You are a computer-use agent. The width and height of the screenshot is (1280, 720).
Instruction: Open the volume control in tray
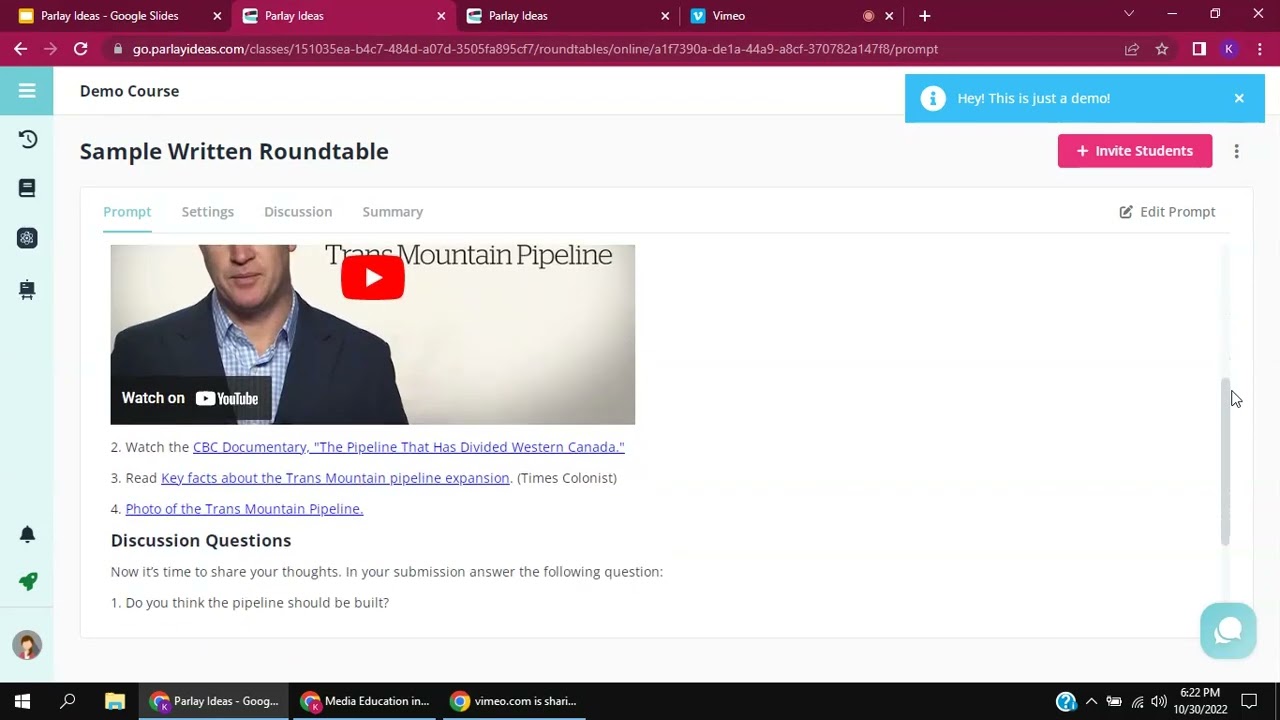click(1159, 701)
